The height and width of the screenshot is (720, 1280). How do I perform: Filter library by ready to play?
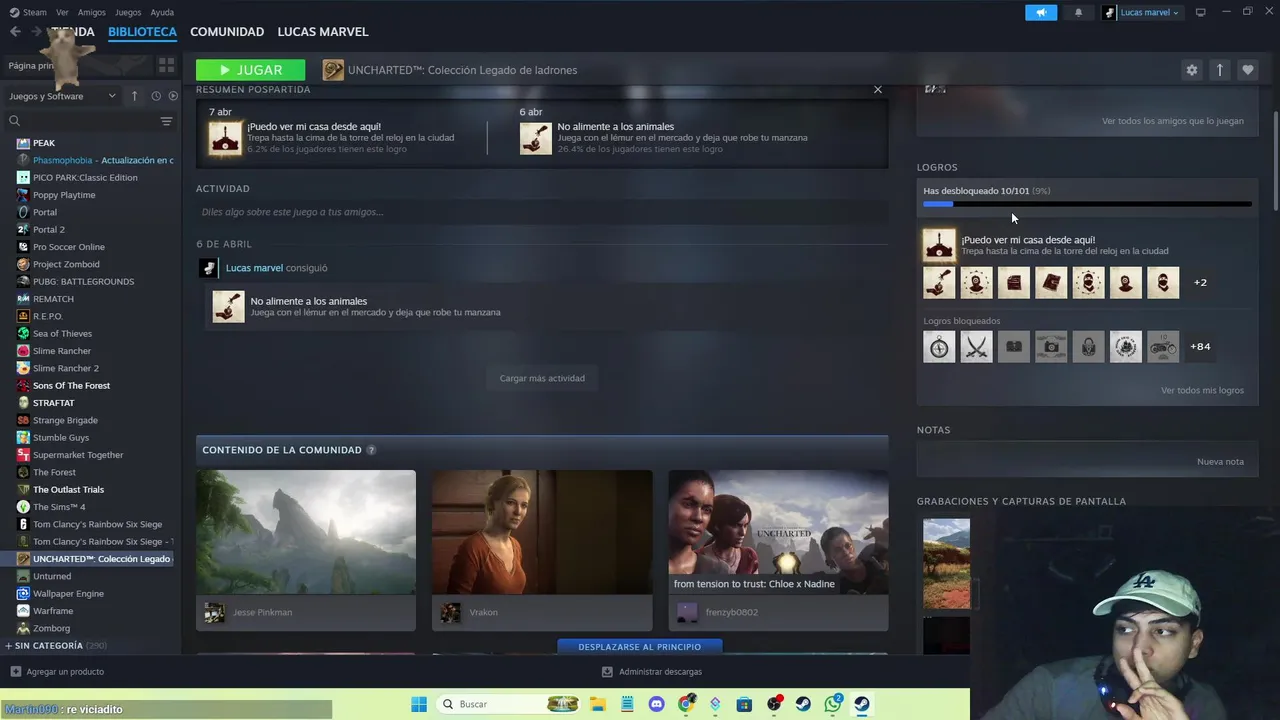pos(173,96)
